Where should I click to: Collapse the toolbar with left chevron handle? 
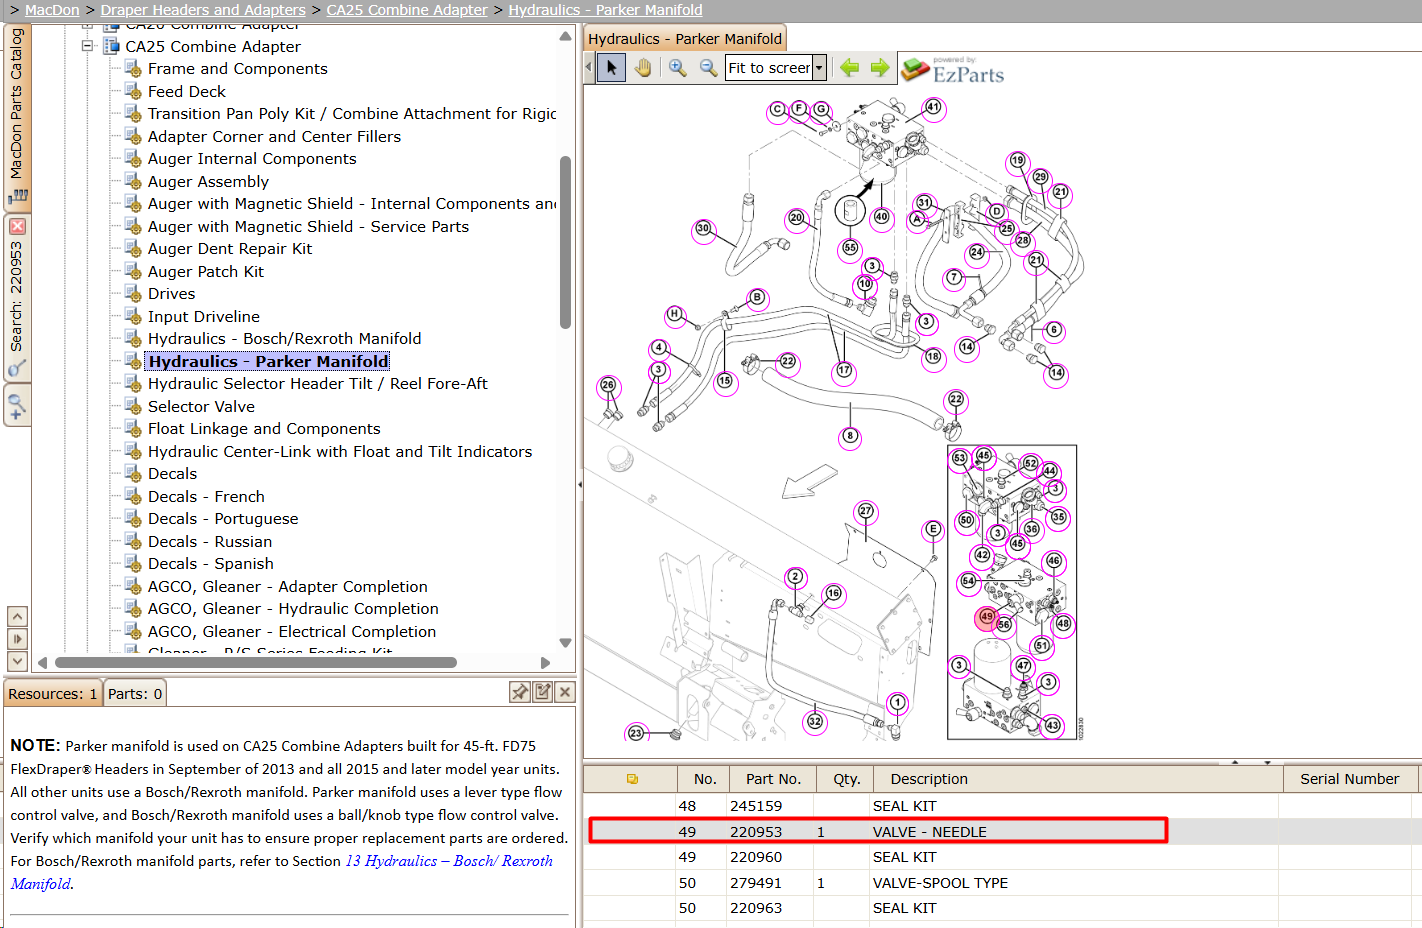click(x=588, y=68)
